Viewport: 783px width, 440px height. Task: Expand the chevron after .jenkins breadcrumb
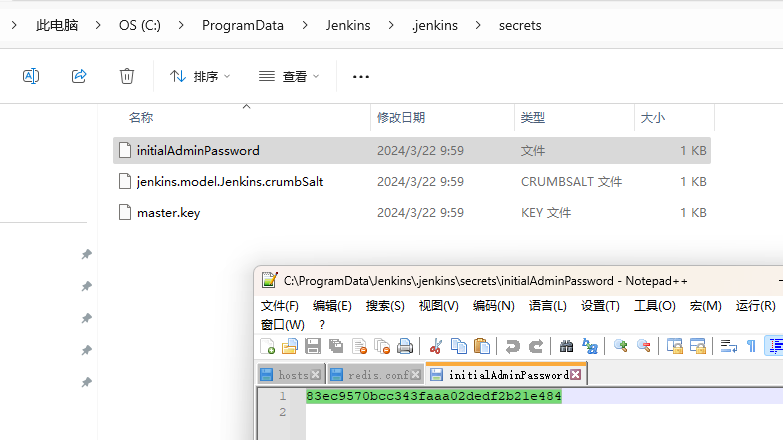[x=478, y=25]
